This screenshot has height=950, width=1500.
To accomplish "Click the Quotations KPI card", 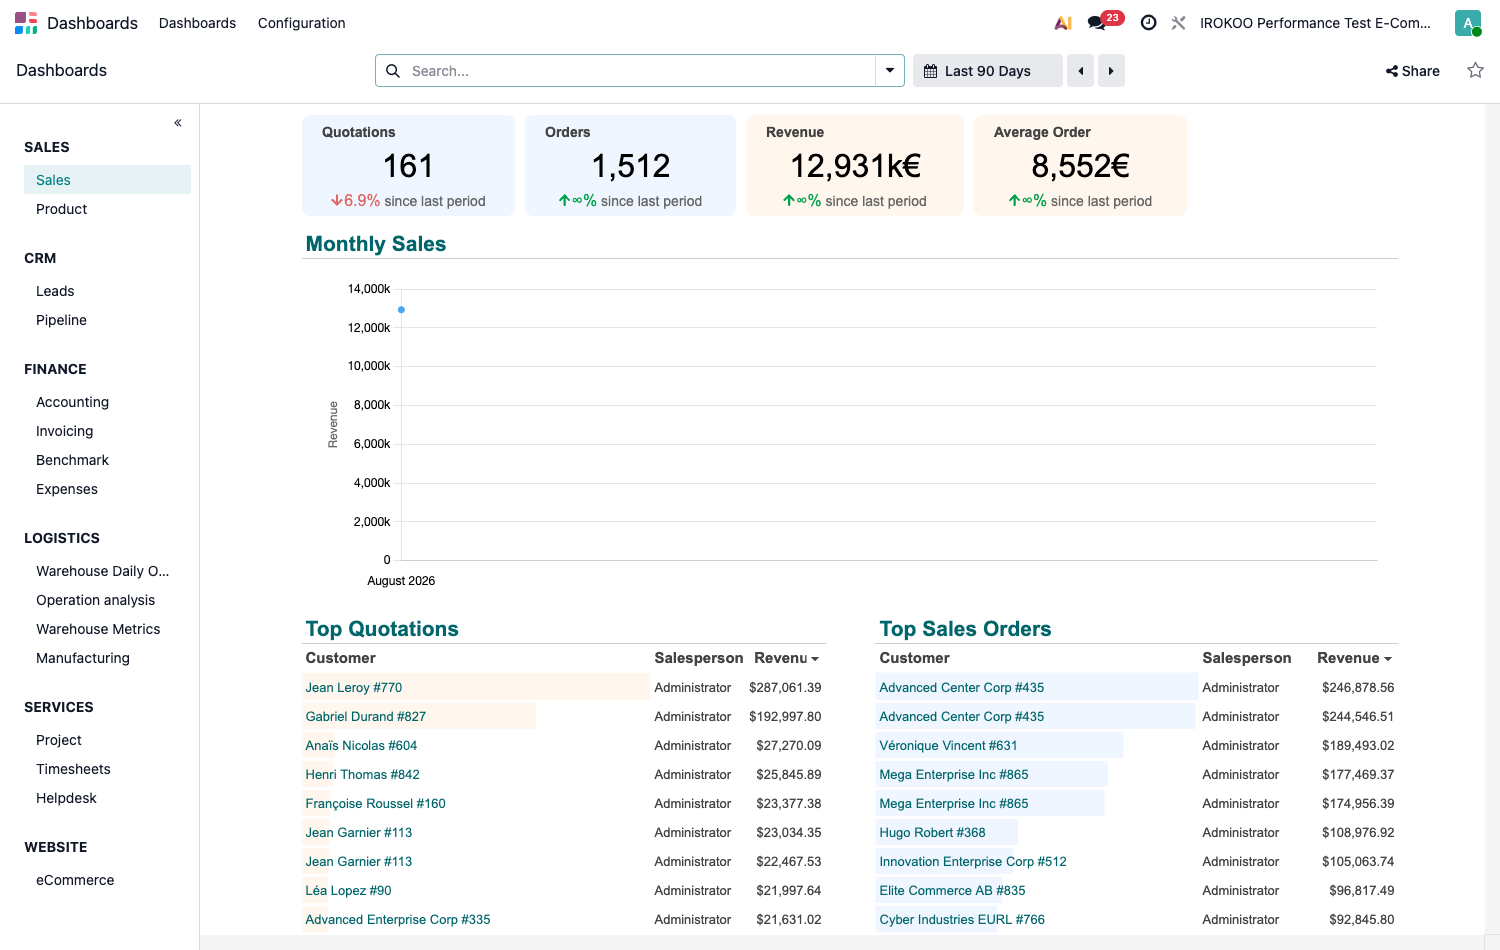I will click(408, 165).
